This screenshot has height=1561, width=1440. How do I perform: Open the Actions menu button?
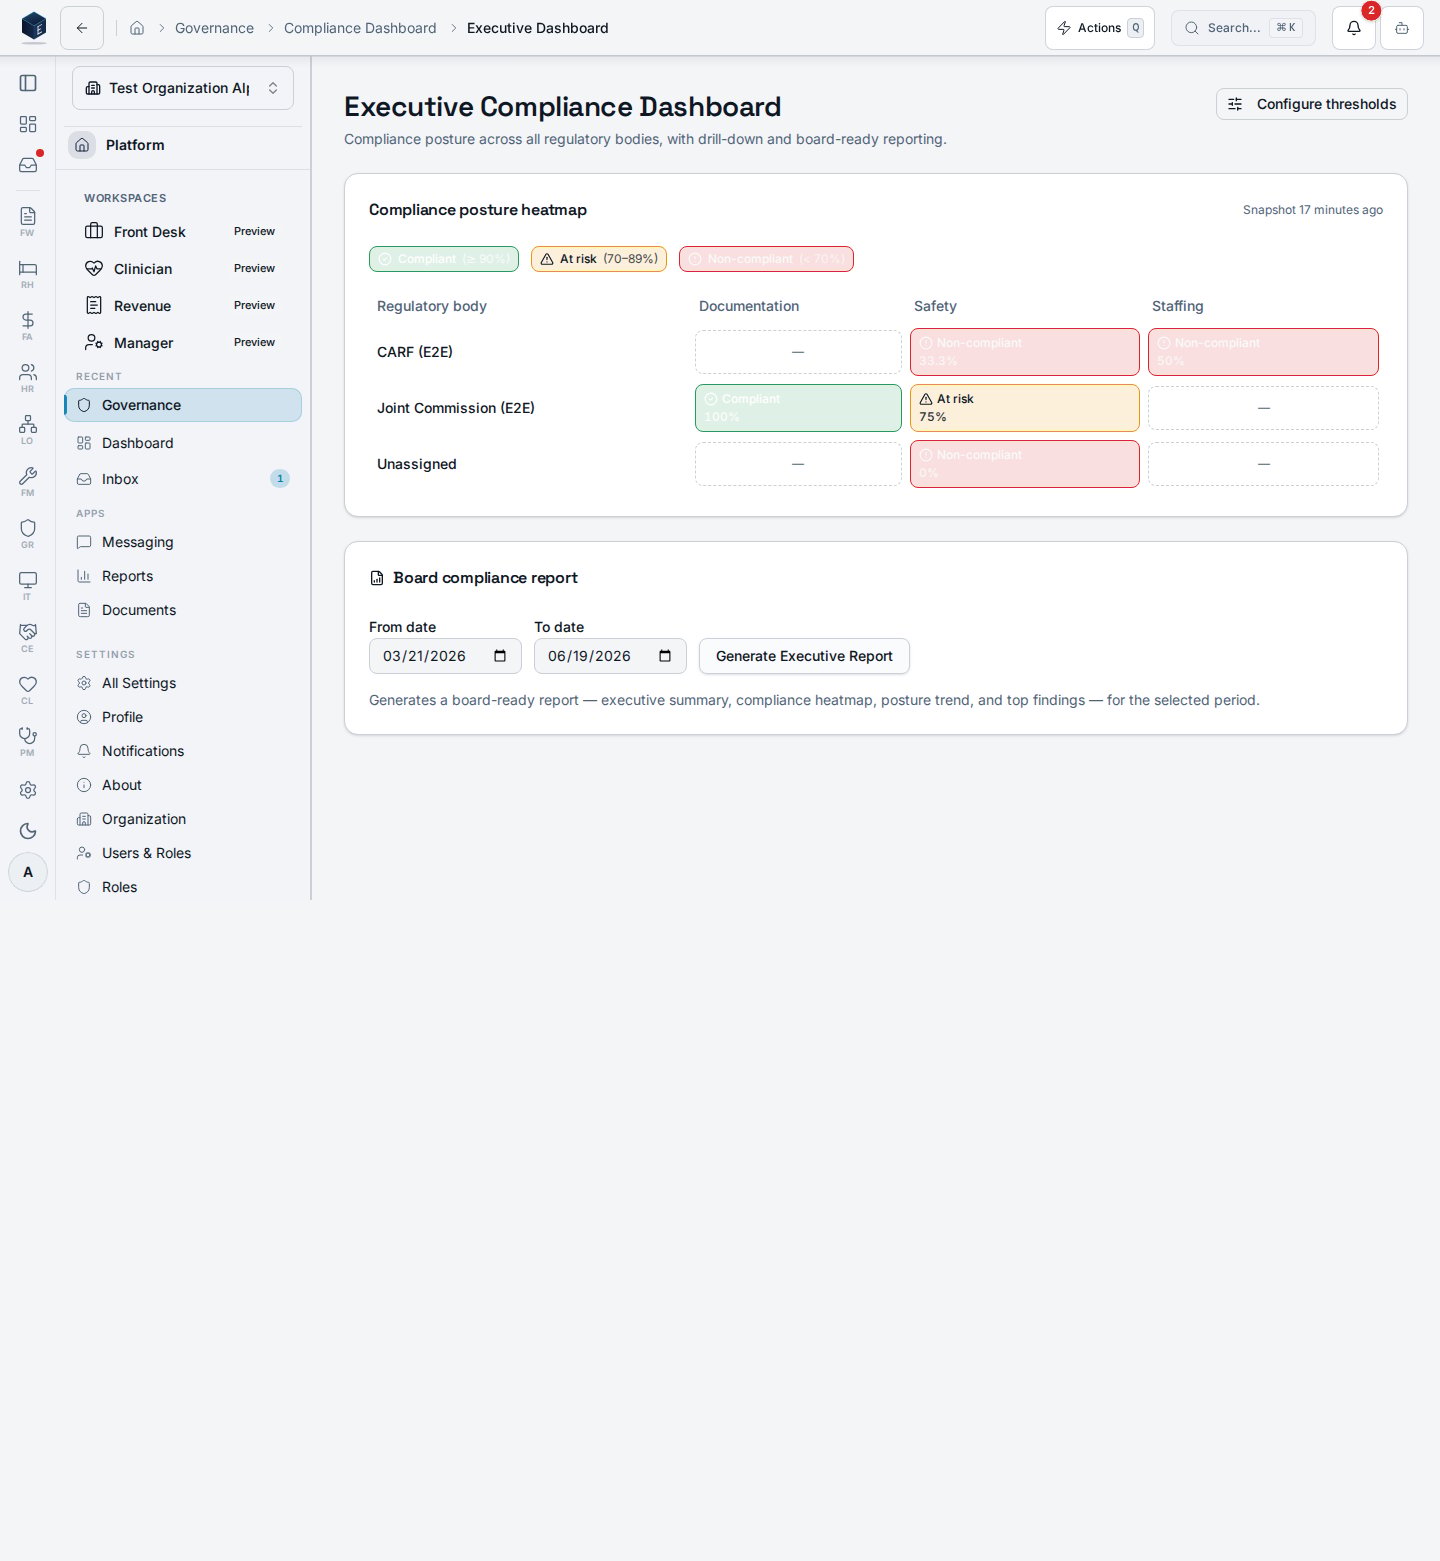click(x=1100, y=28)
